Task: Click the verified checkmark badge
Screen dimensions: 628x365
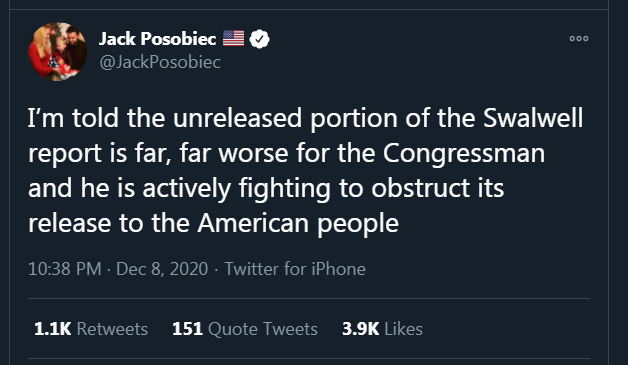Action: (x=260, y=39)
